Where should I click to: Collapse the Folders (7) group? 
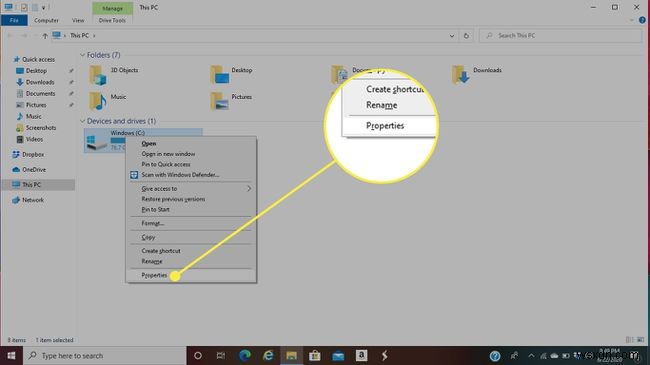tap(82, 55)
